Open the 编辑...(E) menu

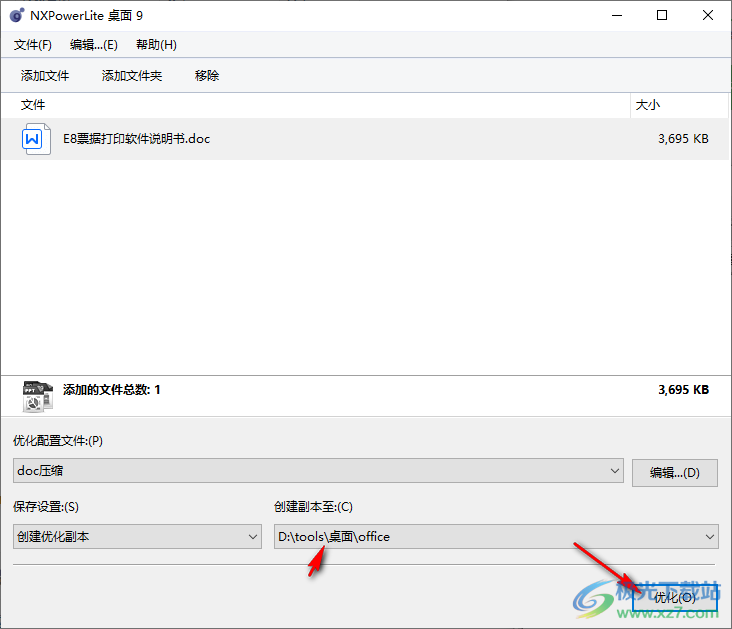pos(94,45)
